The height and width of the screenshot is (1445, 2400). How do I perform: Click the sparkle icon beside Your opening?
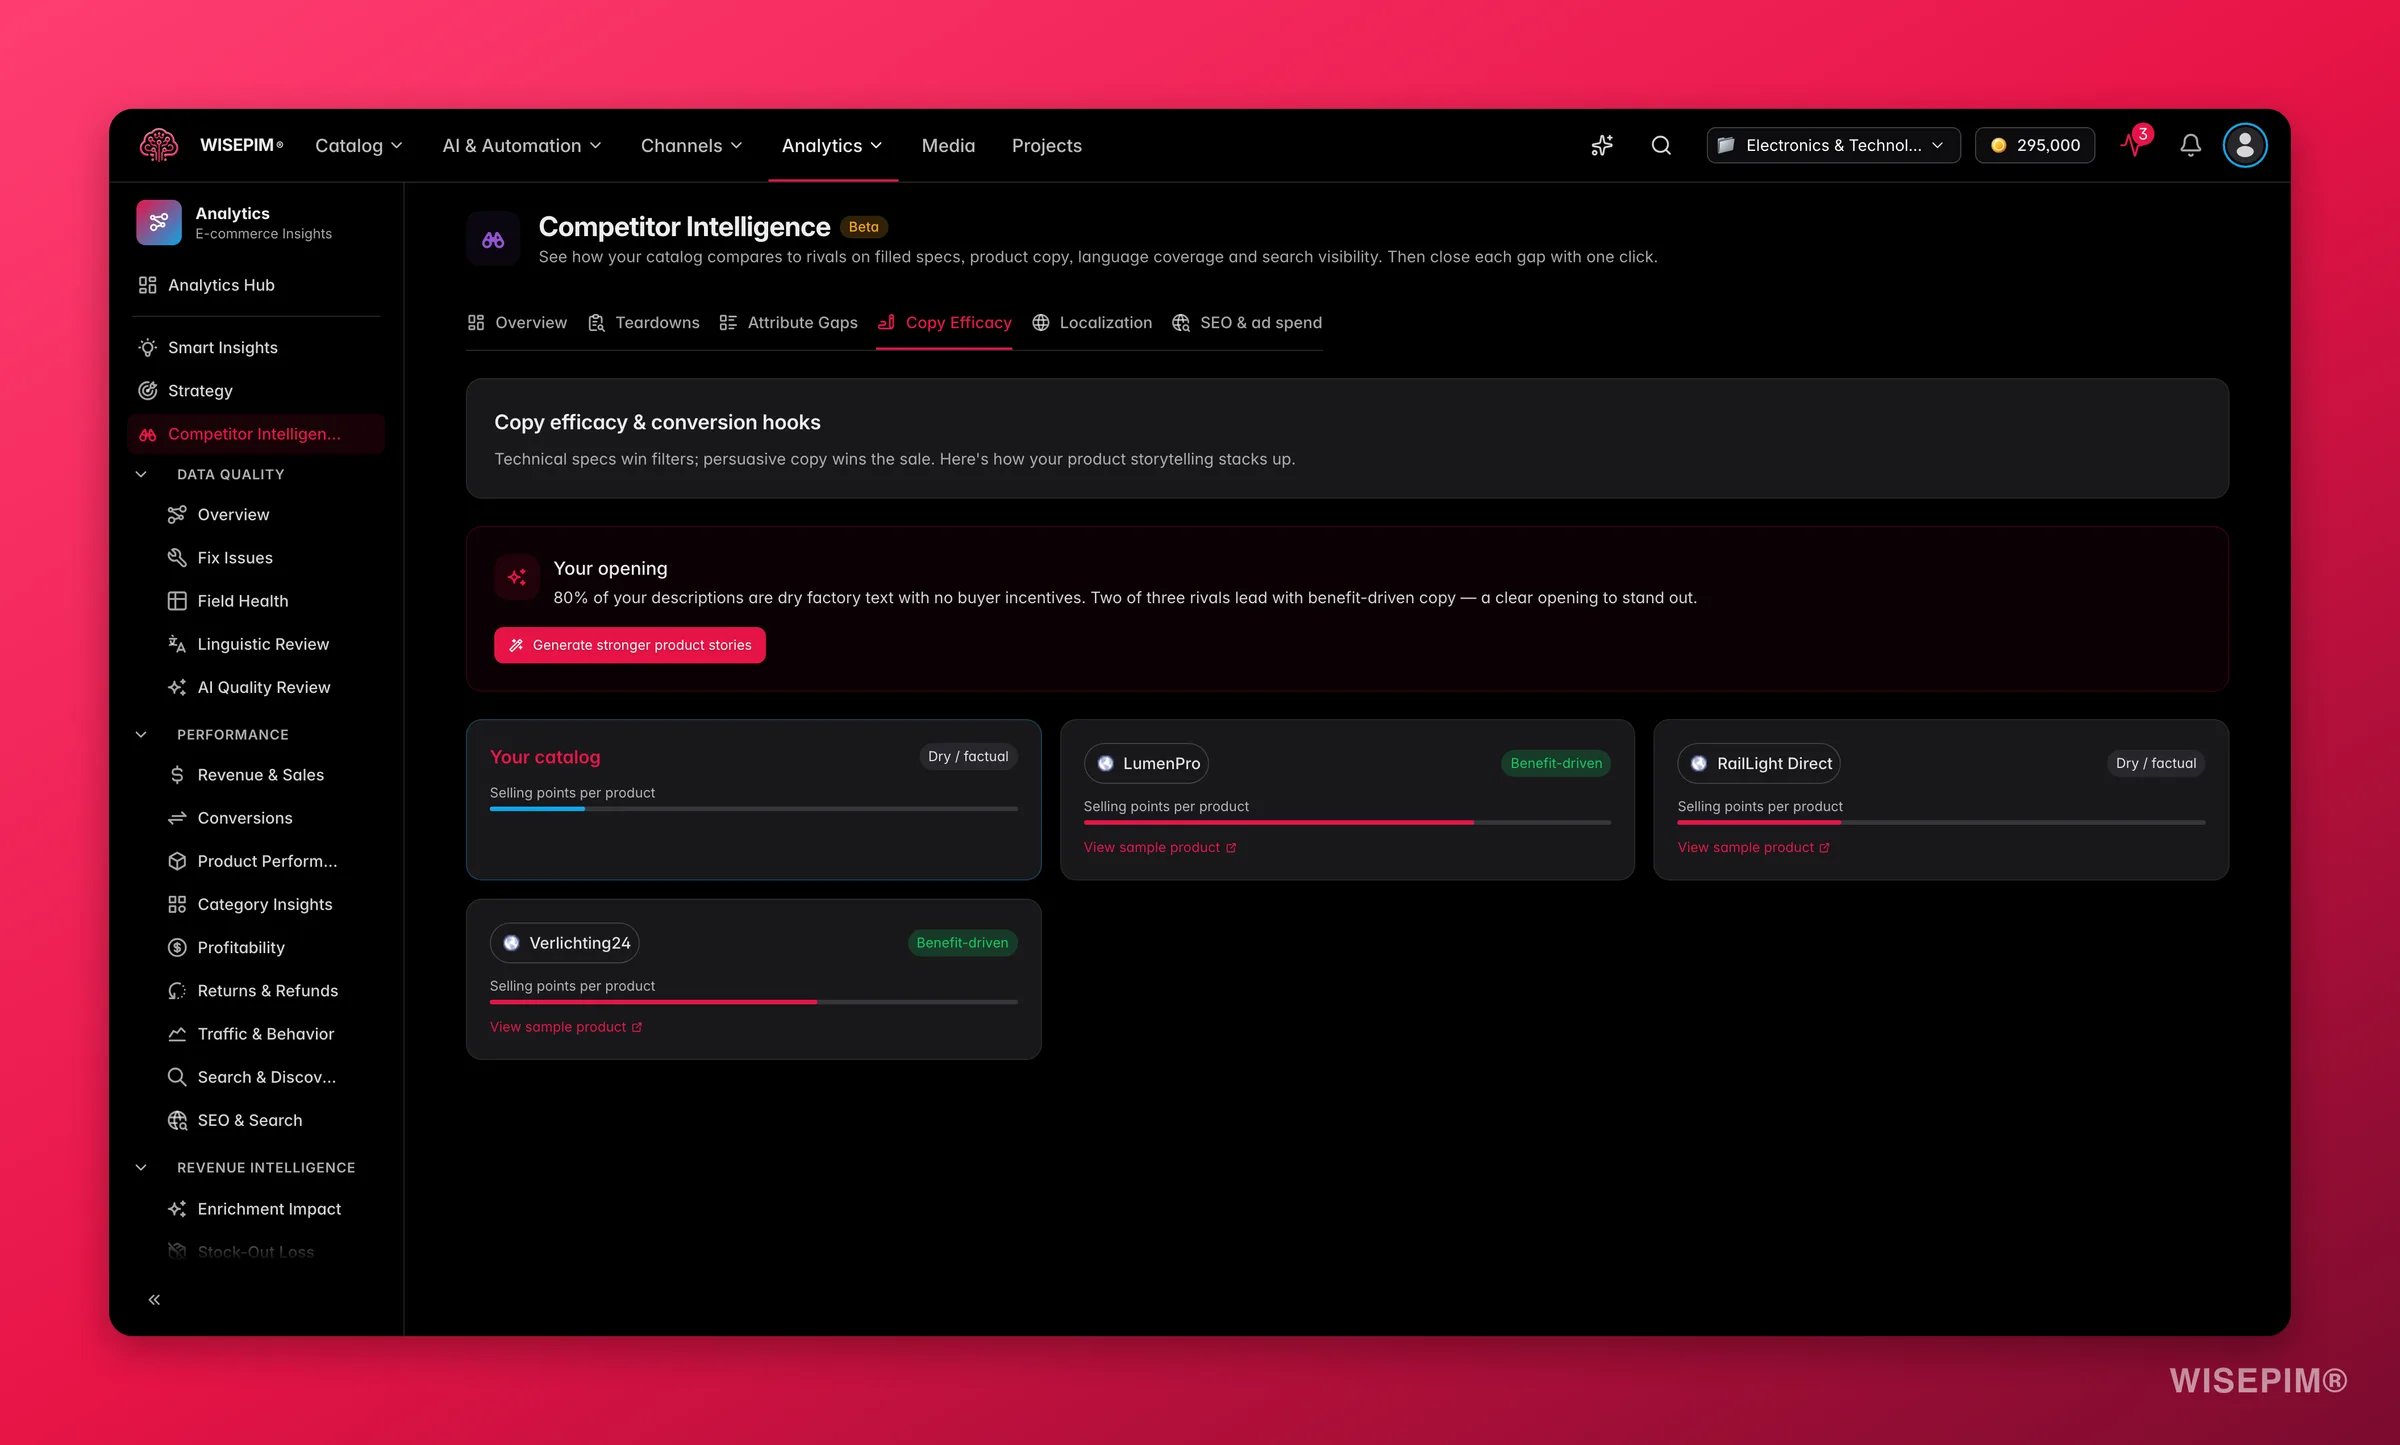click(x=517, y=577)
